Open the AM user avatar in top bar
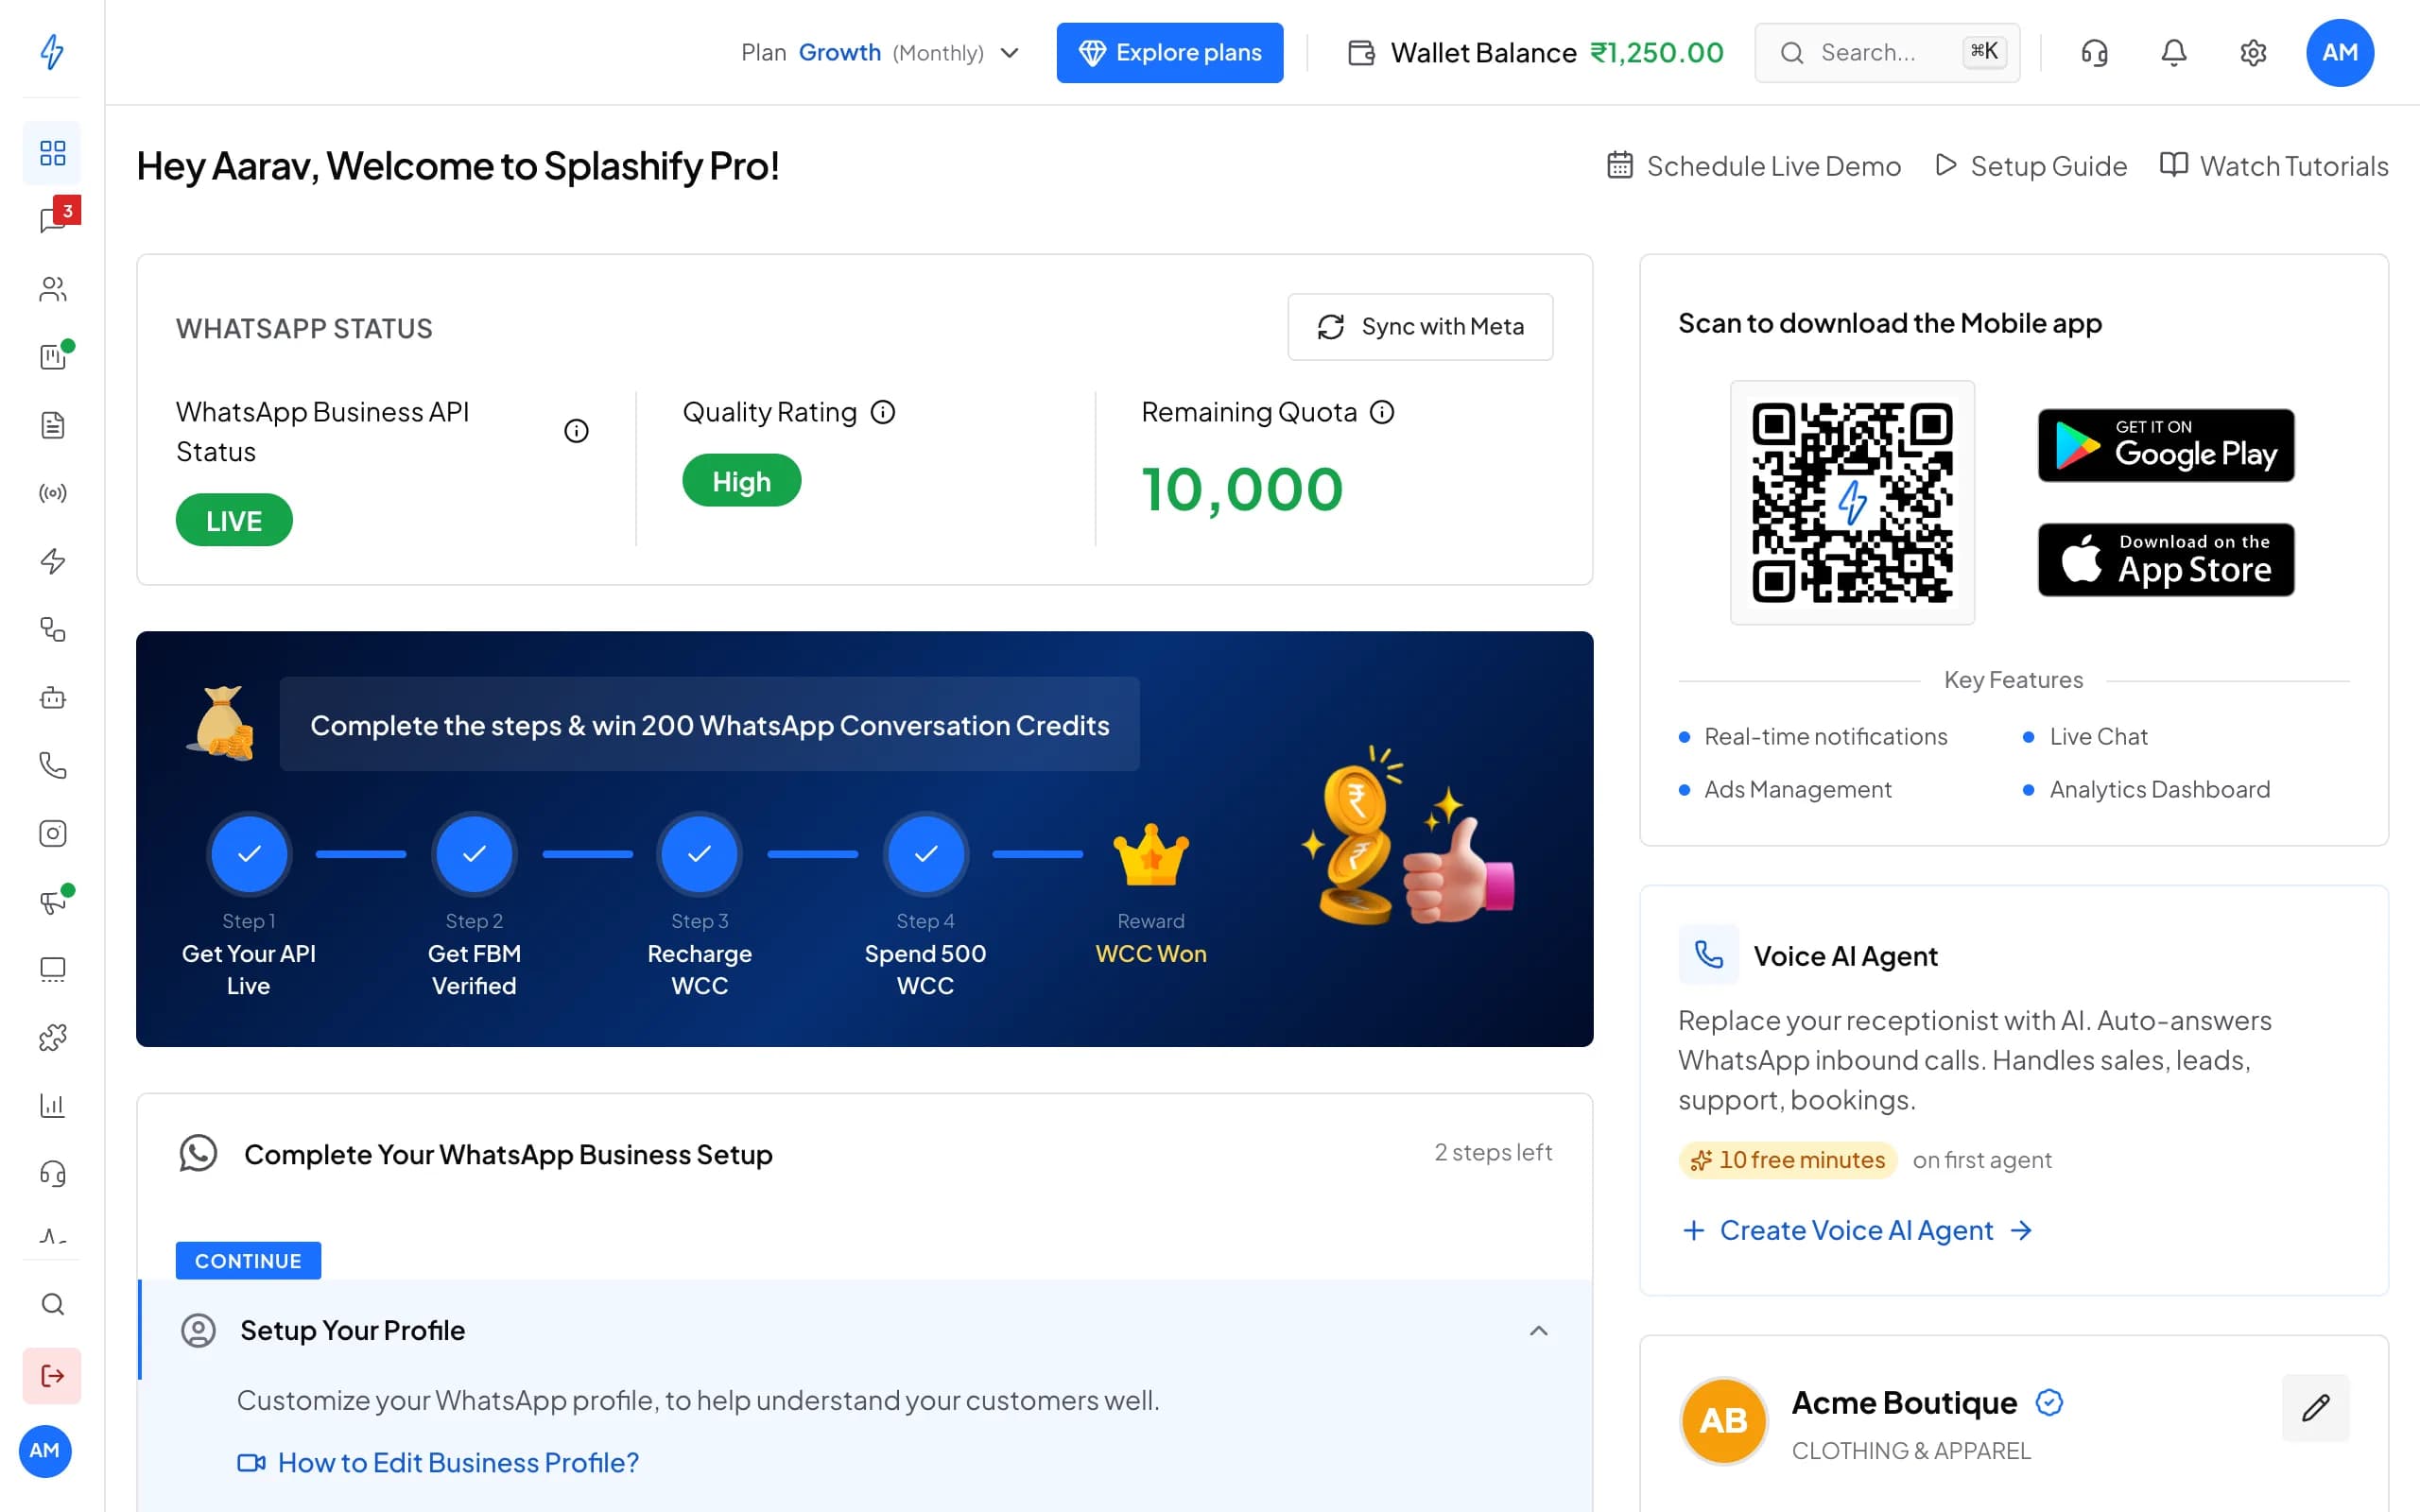The width and height of the screenshot is (2420, 1512). click(2339, 53)
